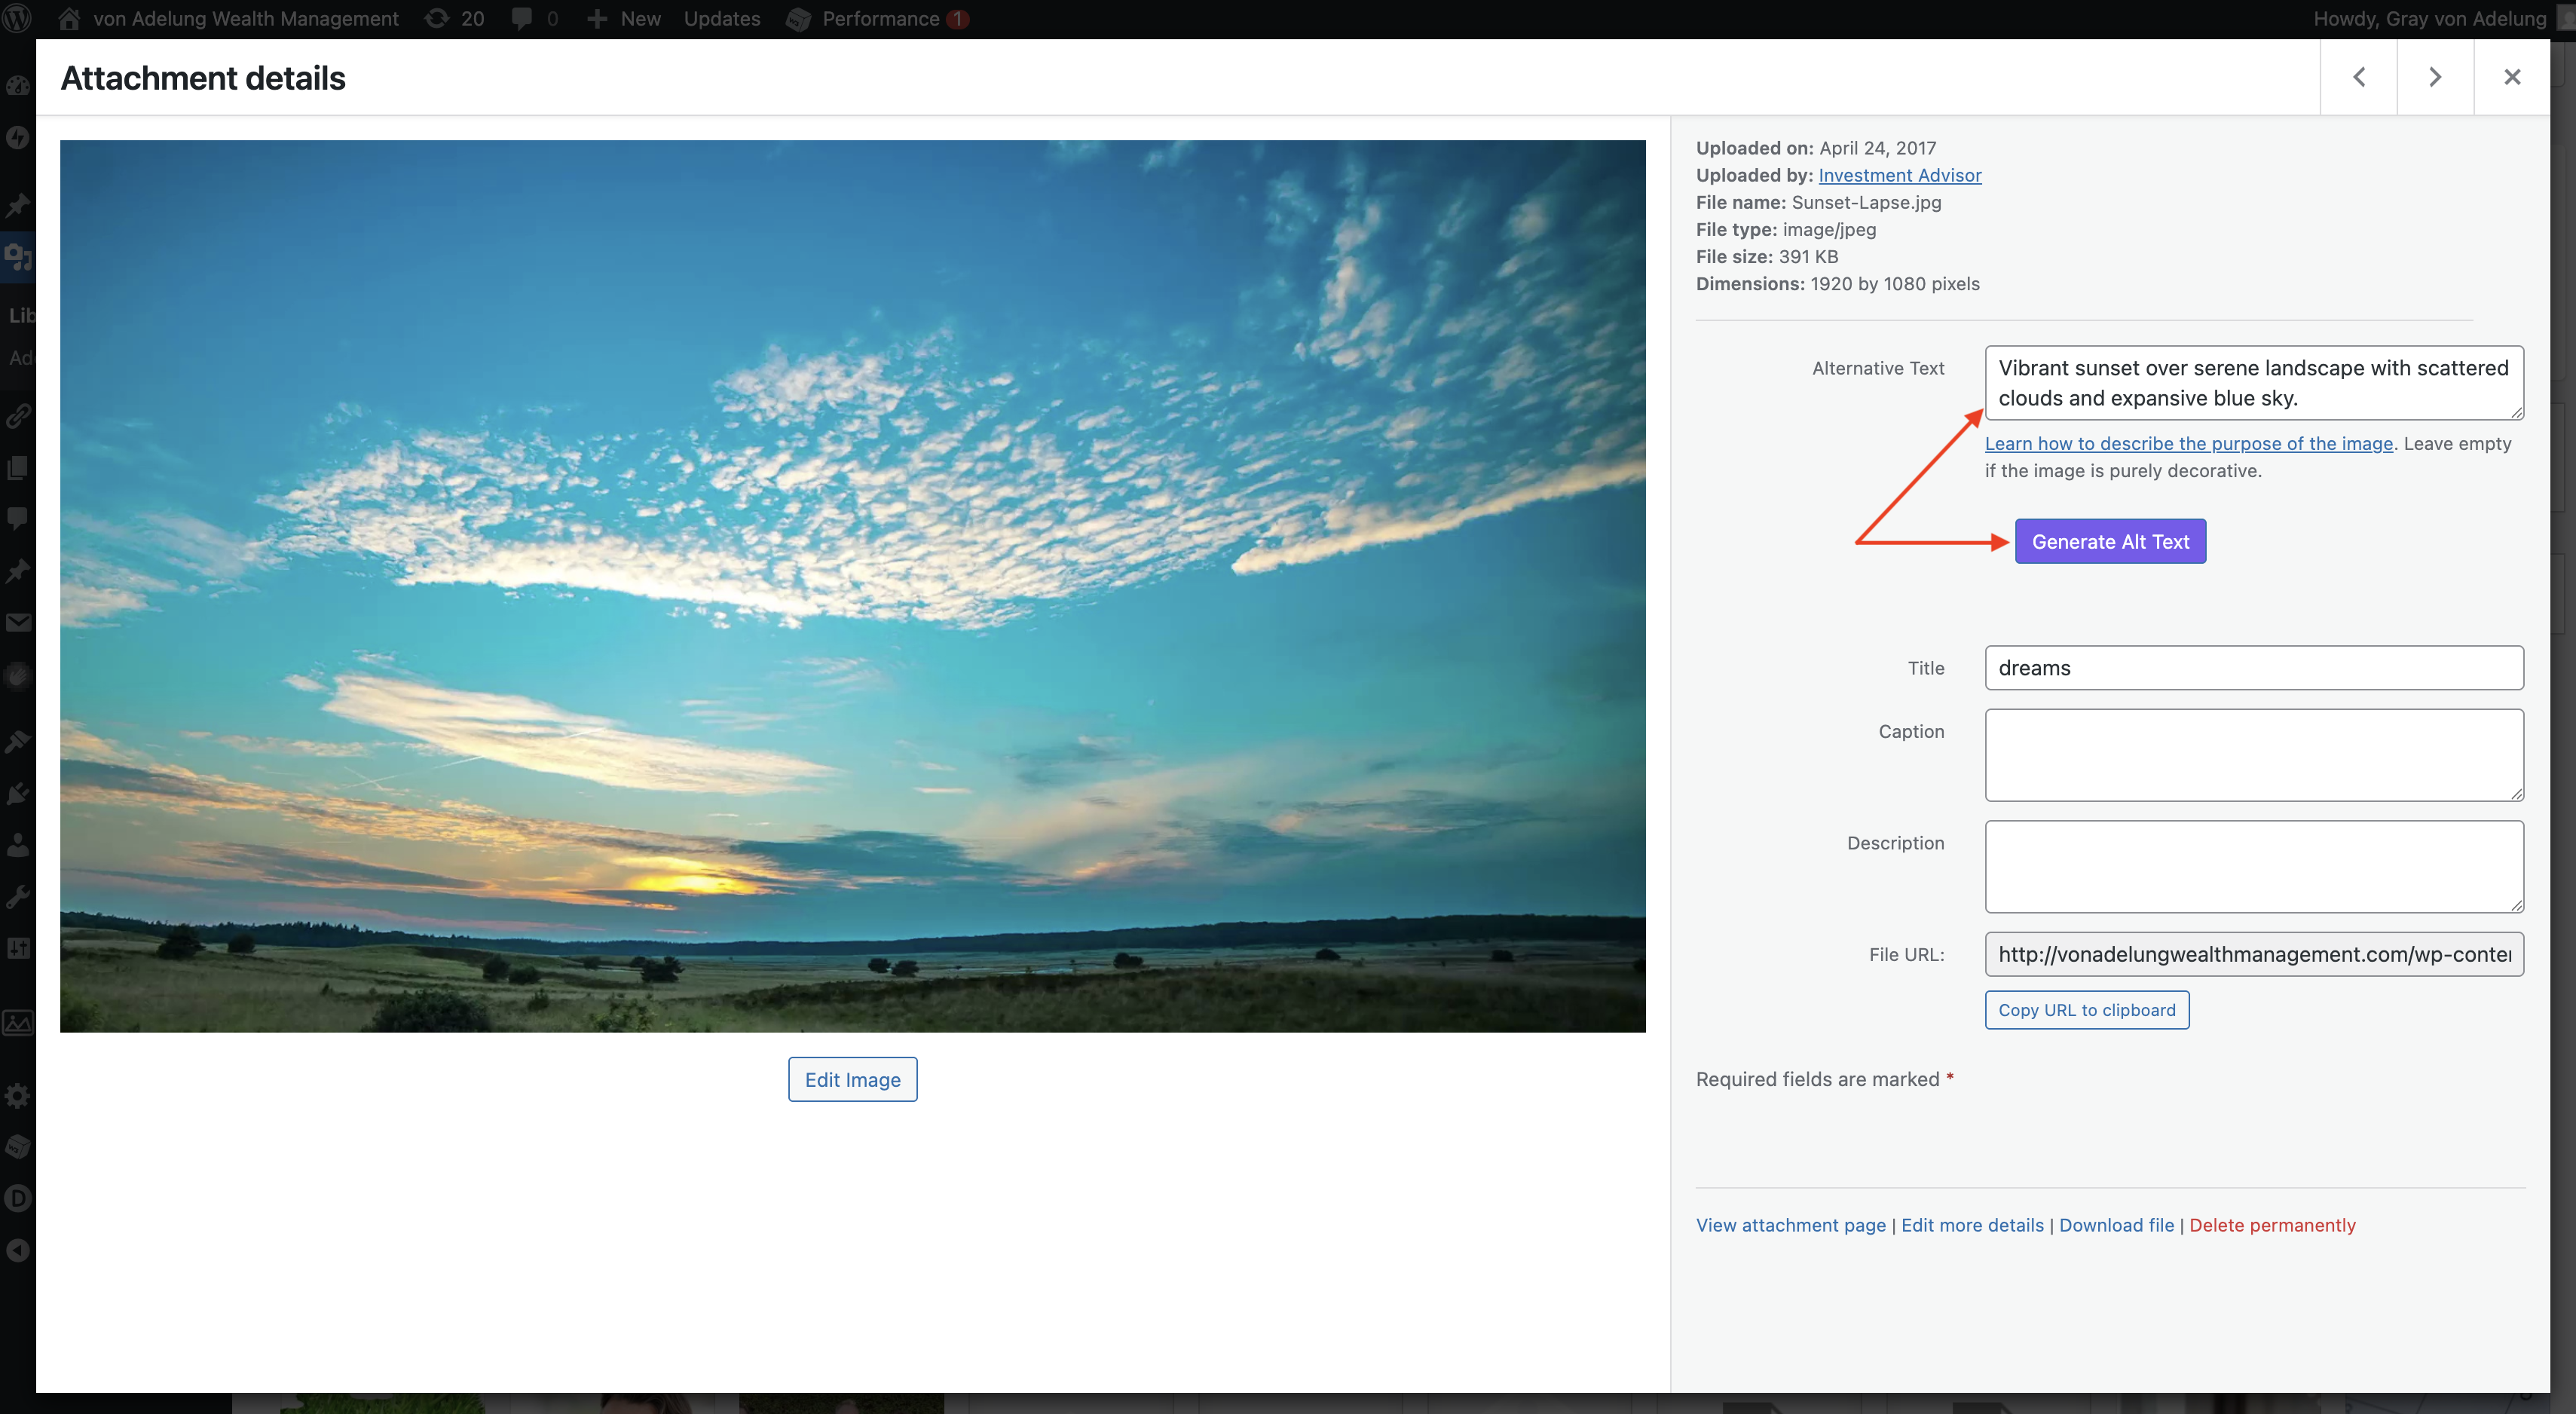Open the New content menu
2576x1414 pixels.
pos(624,19)
